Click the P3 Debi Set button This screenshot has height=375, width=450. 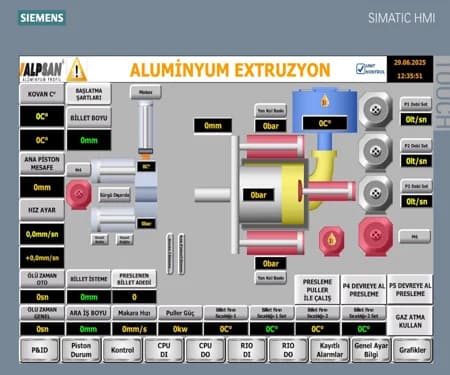(x=416, y=186)
